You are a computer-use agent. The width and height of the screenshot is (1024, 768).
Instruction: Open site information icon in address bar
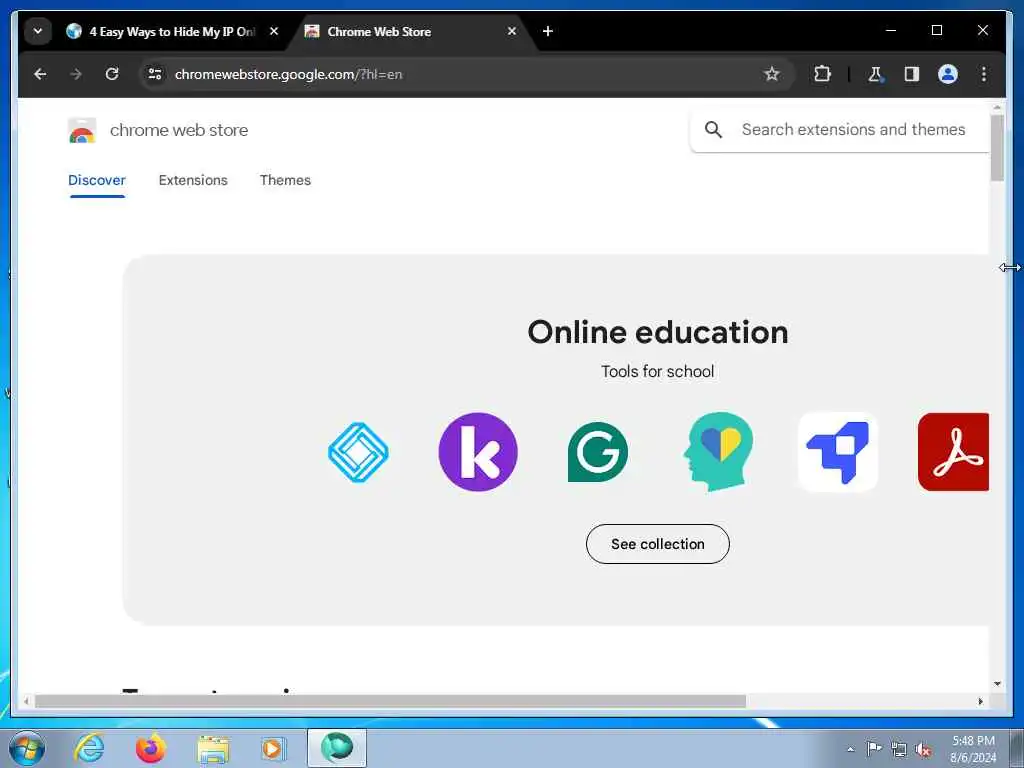(x=155, y=74)
